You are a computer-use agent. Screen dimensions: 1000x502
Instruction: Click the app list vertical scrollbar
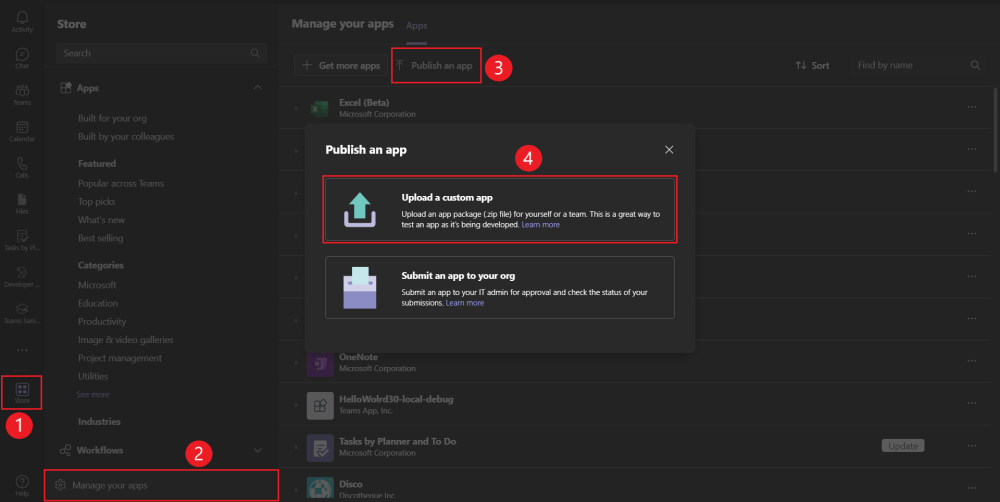tap(996, 130)
